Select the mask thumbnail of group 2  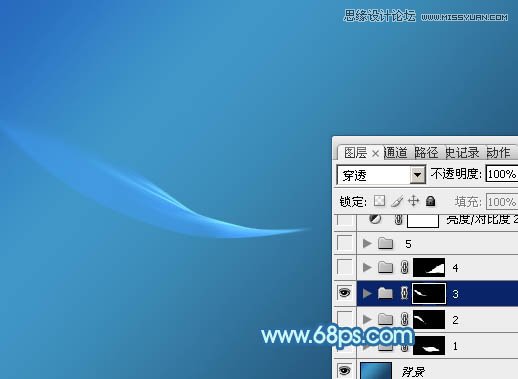[429, 319]
